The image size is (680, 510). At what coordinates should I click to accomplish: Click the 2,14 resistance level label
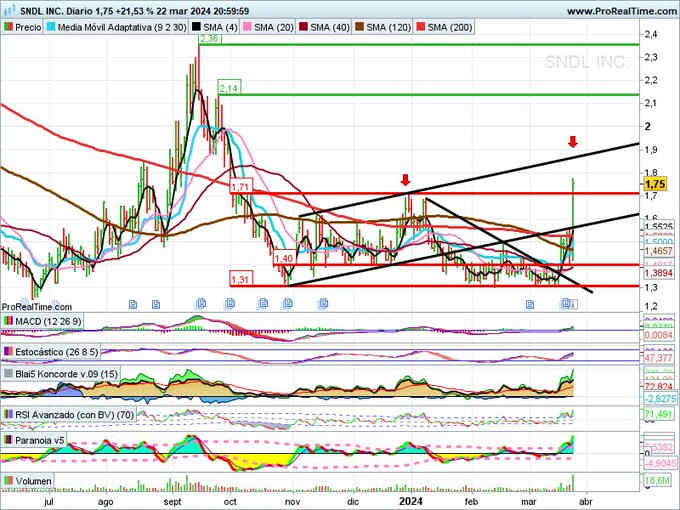point(229,88)
